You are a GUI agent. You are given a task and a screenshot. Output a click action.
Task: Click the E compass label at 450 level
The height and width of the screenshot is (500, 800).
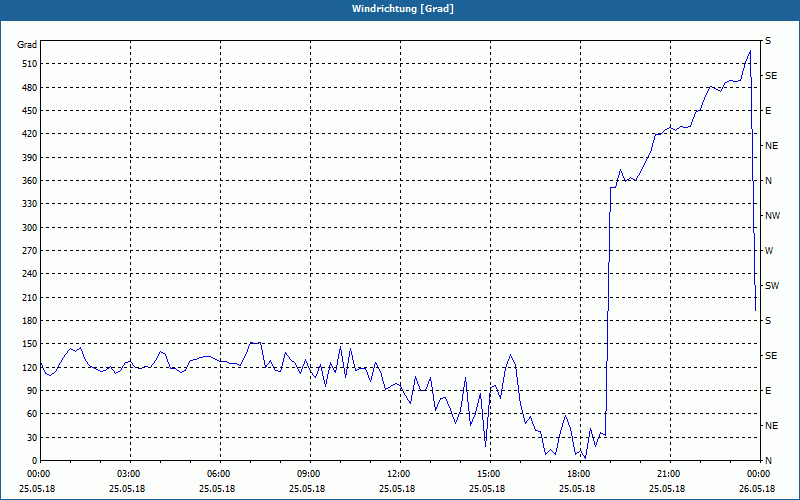pos(768,111)
